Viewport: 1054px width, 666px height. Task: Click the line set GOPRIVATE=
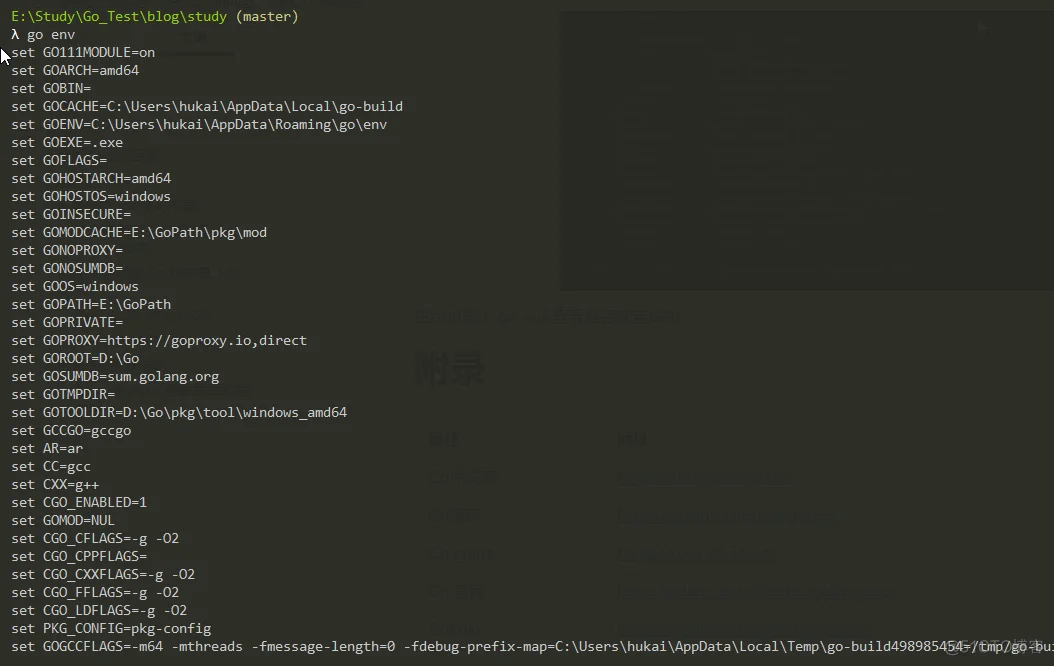pos(67,323)
